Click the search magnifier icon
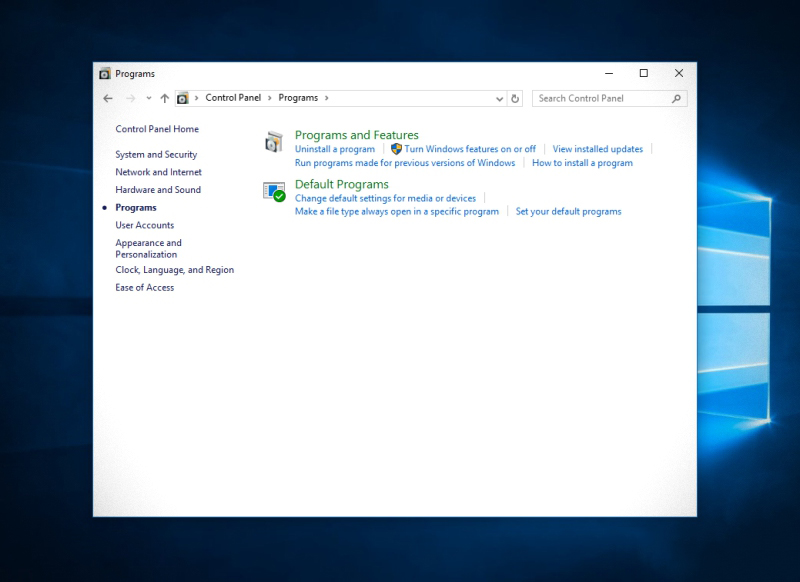Screen dimensions: 800x582 click(676, 98)
